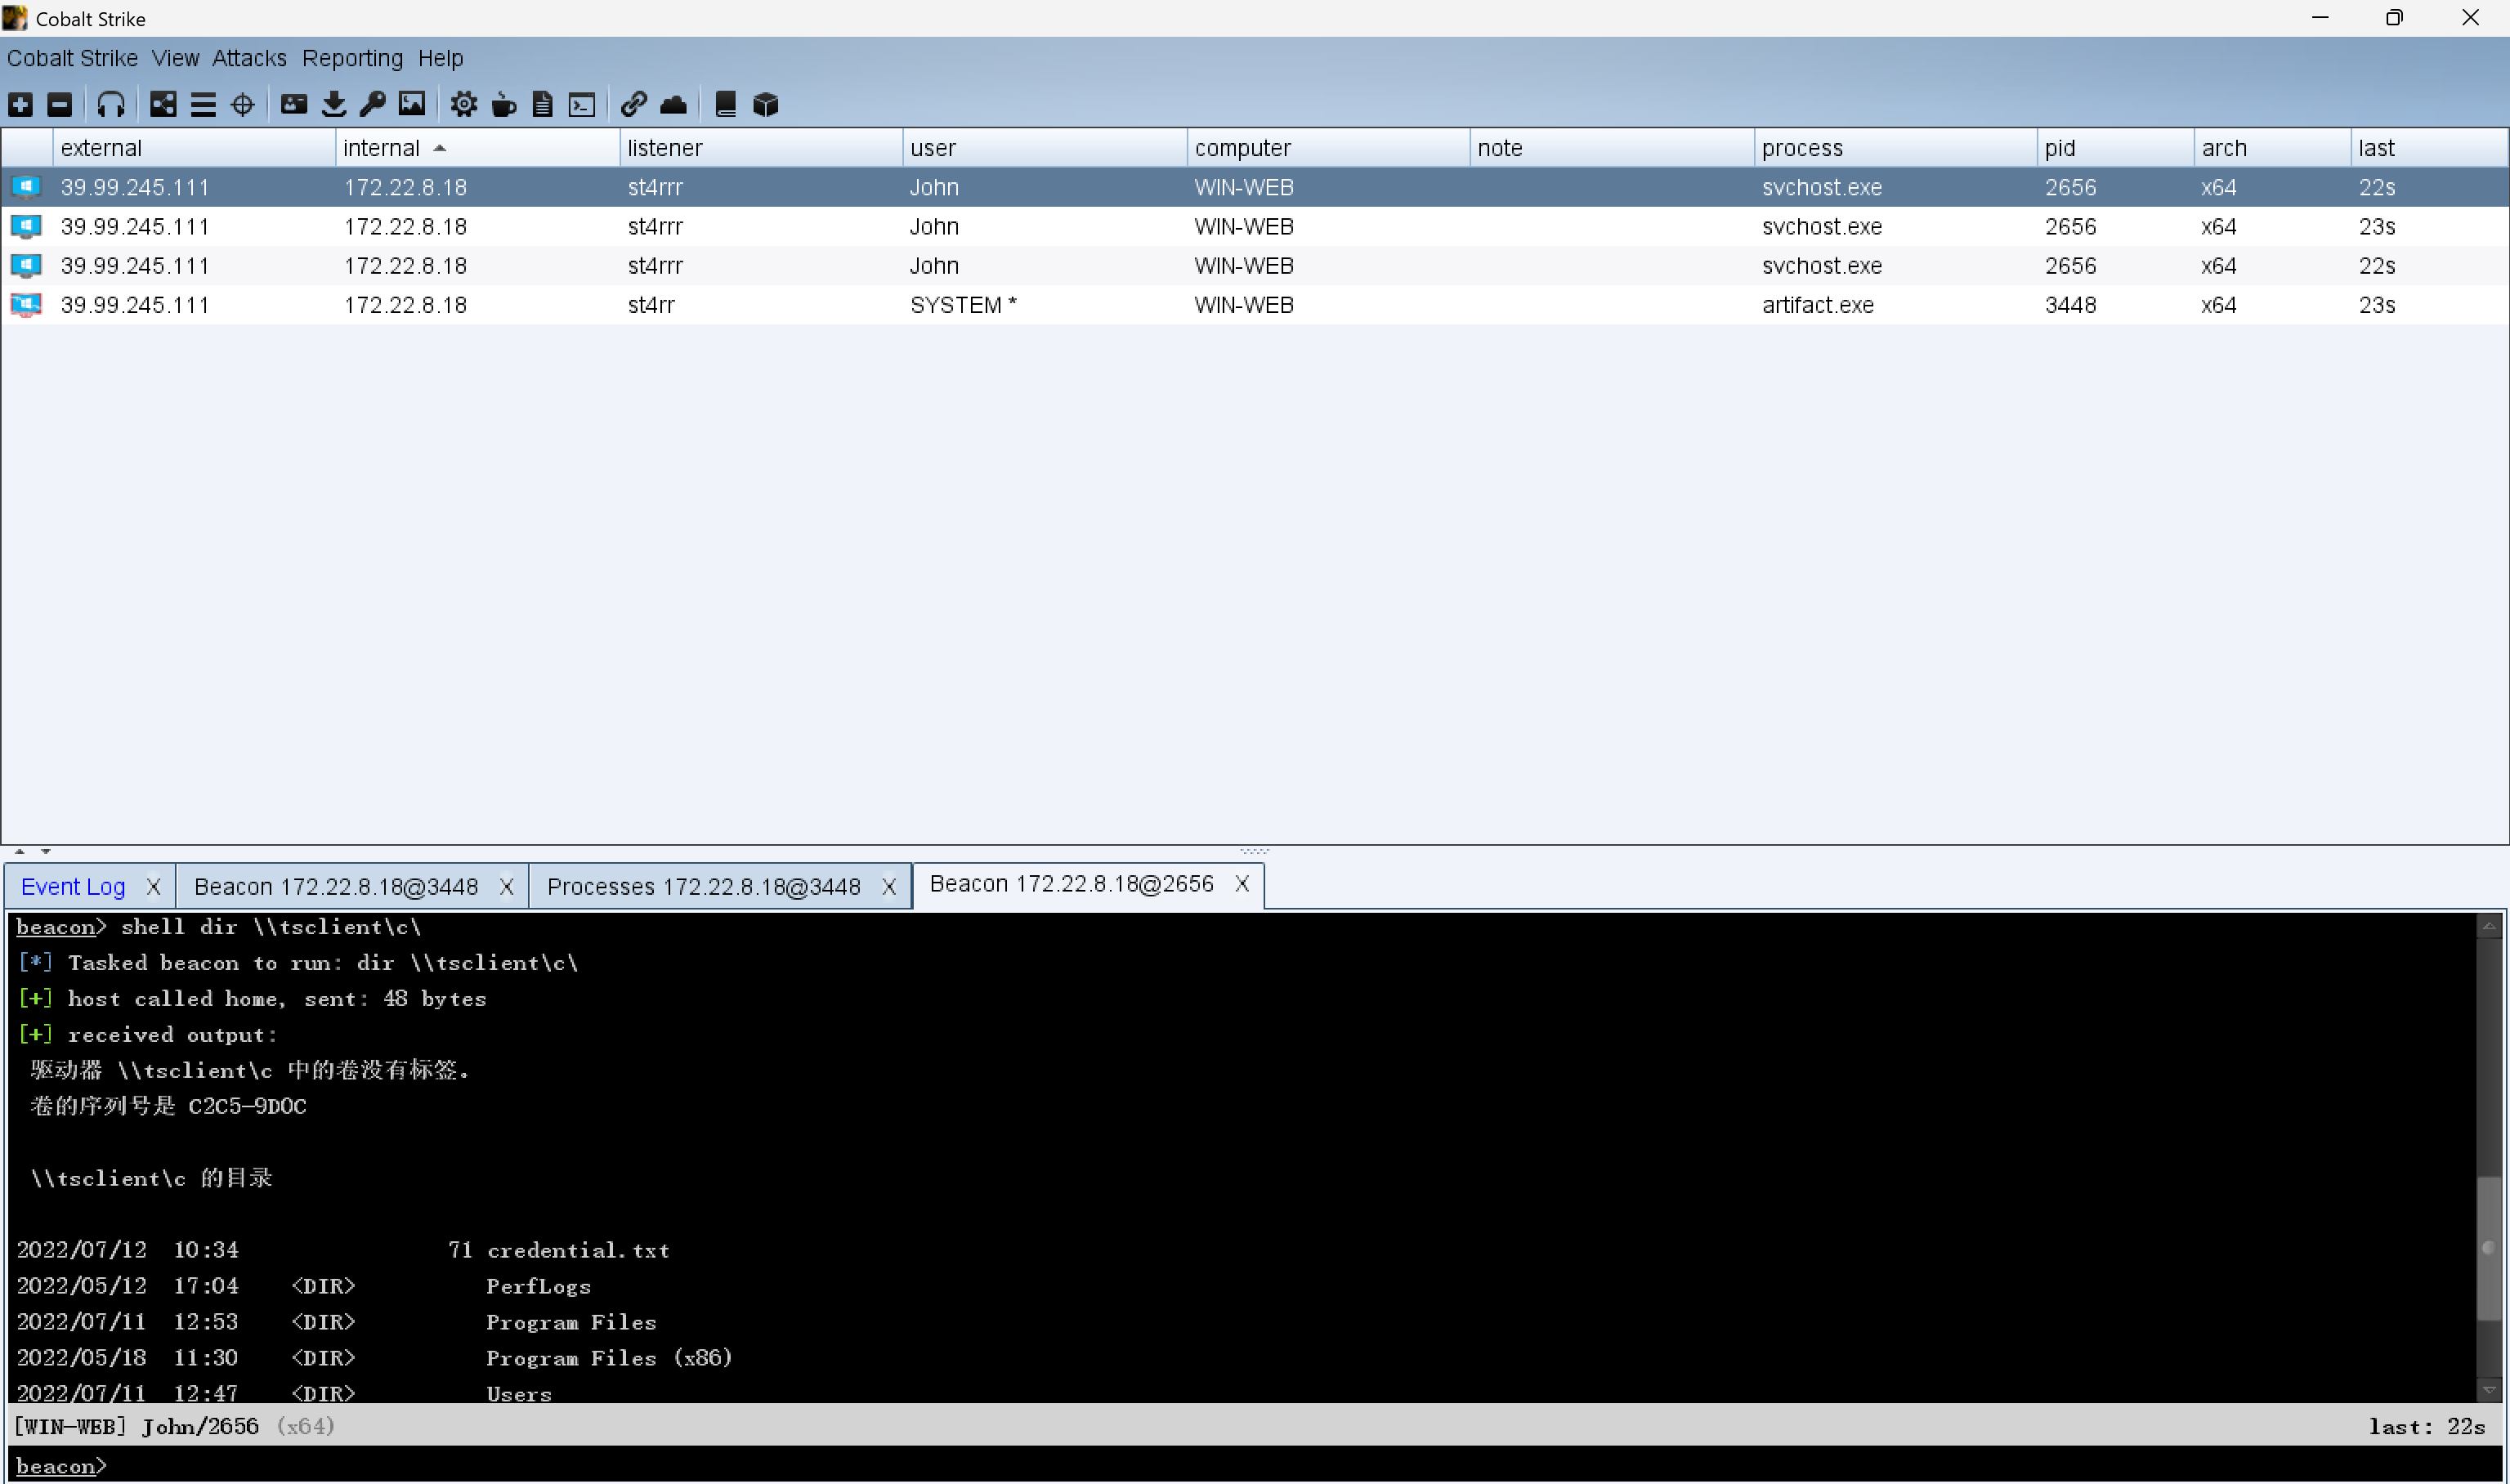Click the Screenshots picture icon
Screen dimensions: 2510x1484
click(412, 104)
